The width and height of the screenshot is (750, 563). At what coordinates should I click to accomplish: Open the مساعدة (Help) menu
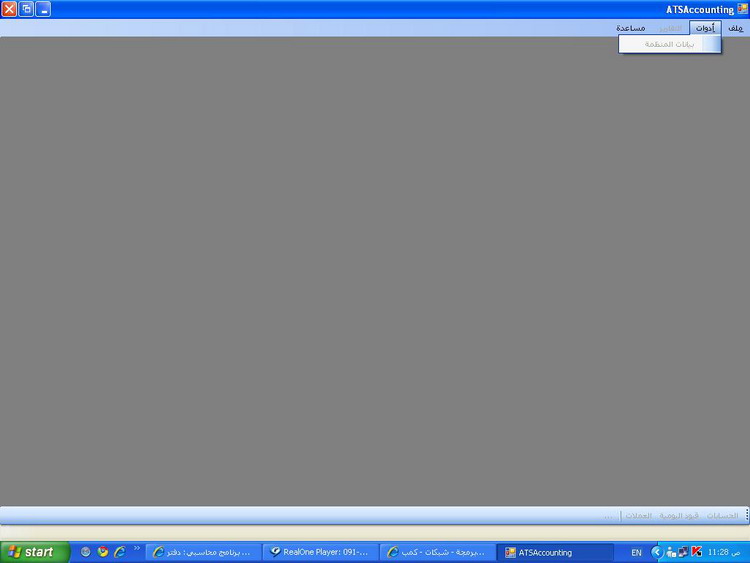point(630,28)
